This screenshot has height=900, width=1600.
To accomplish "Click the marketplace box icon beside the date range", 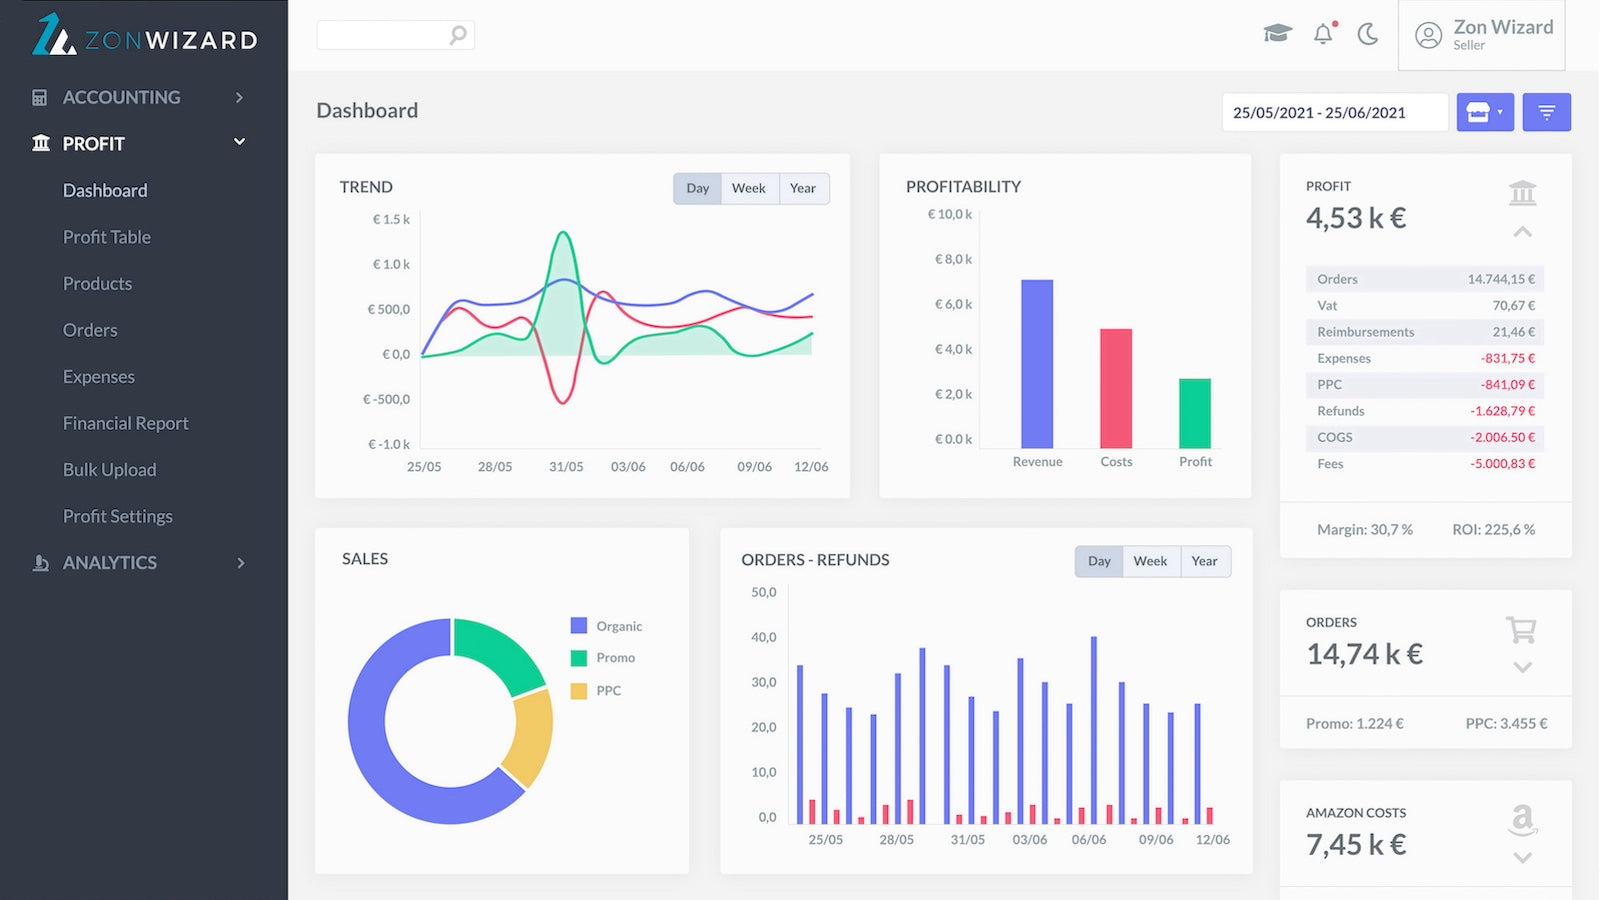I will [1484, 112].
